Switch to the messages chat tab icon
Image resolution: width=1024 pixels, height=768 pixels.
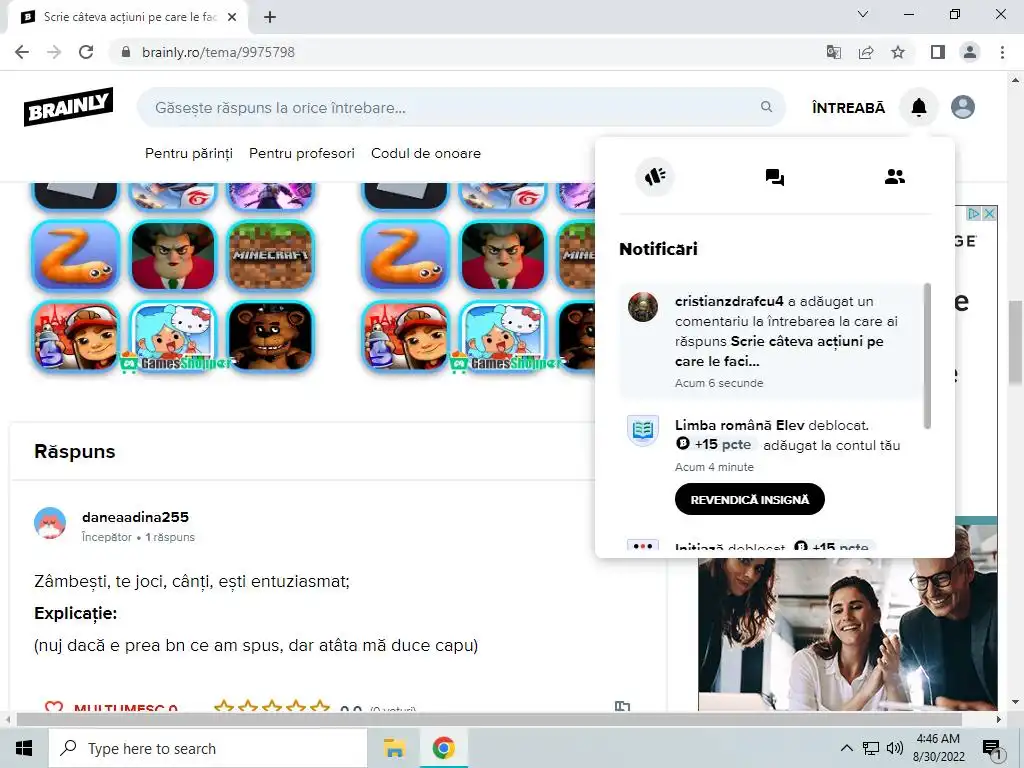(x=775, y=176)
